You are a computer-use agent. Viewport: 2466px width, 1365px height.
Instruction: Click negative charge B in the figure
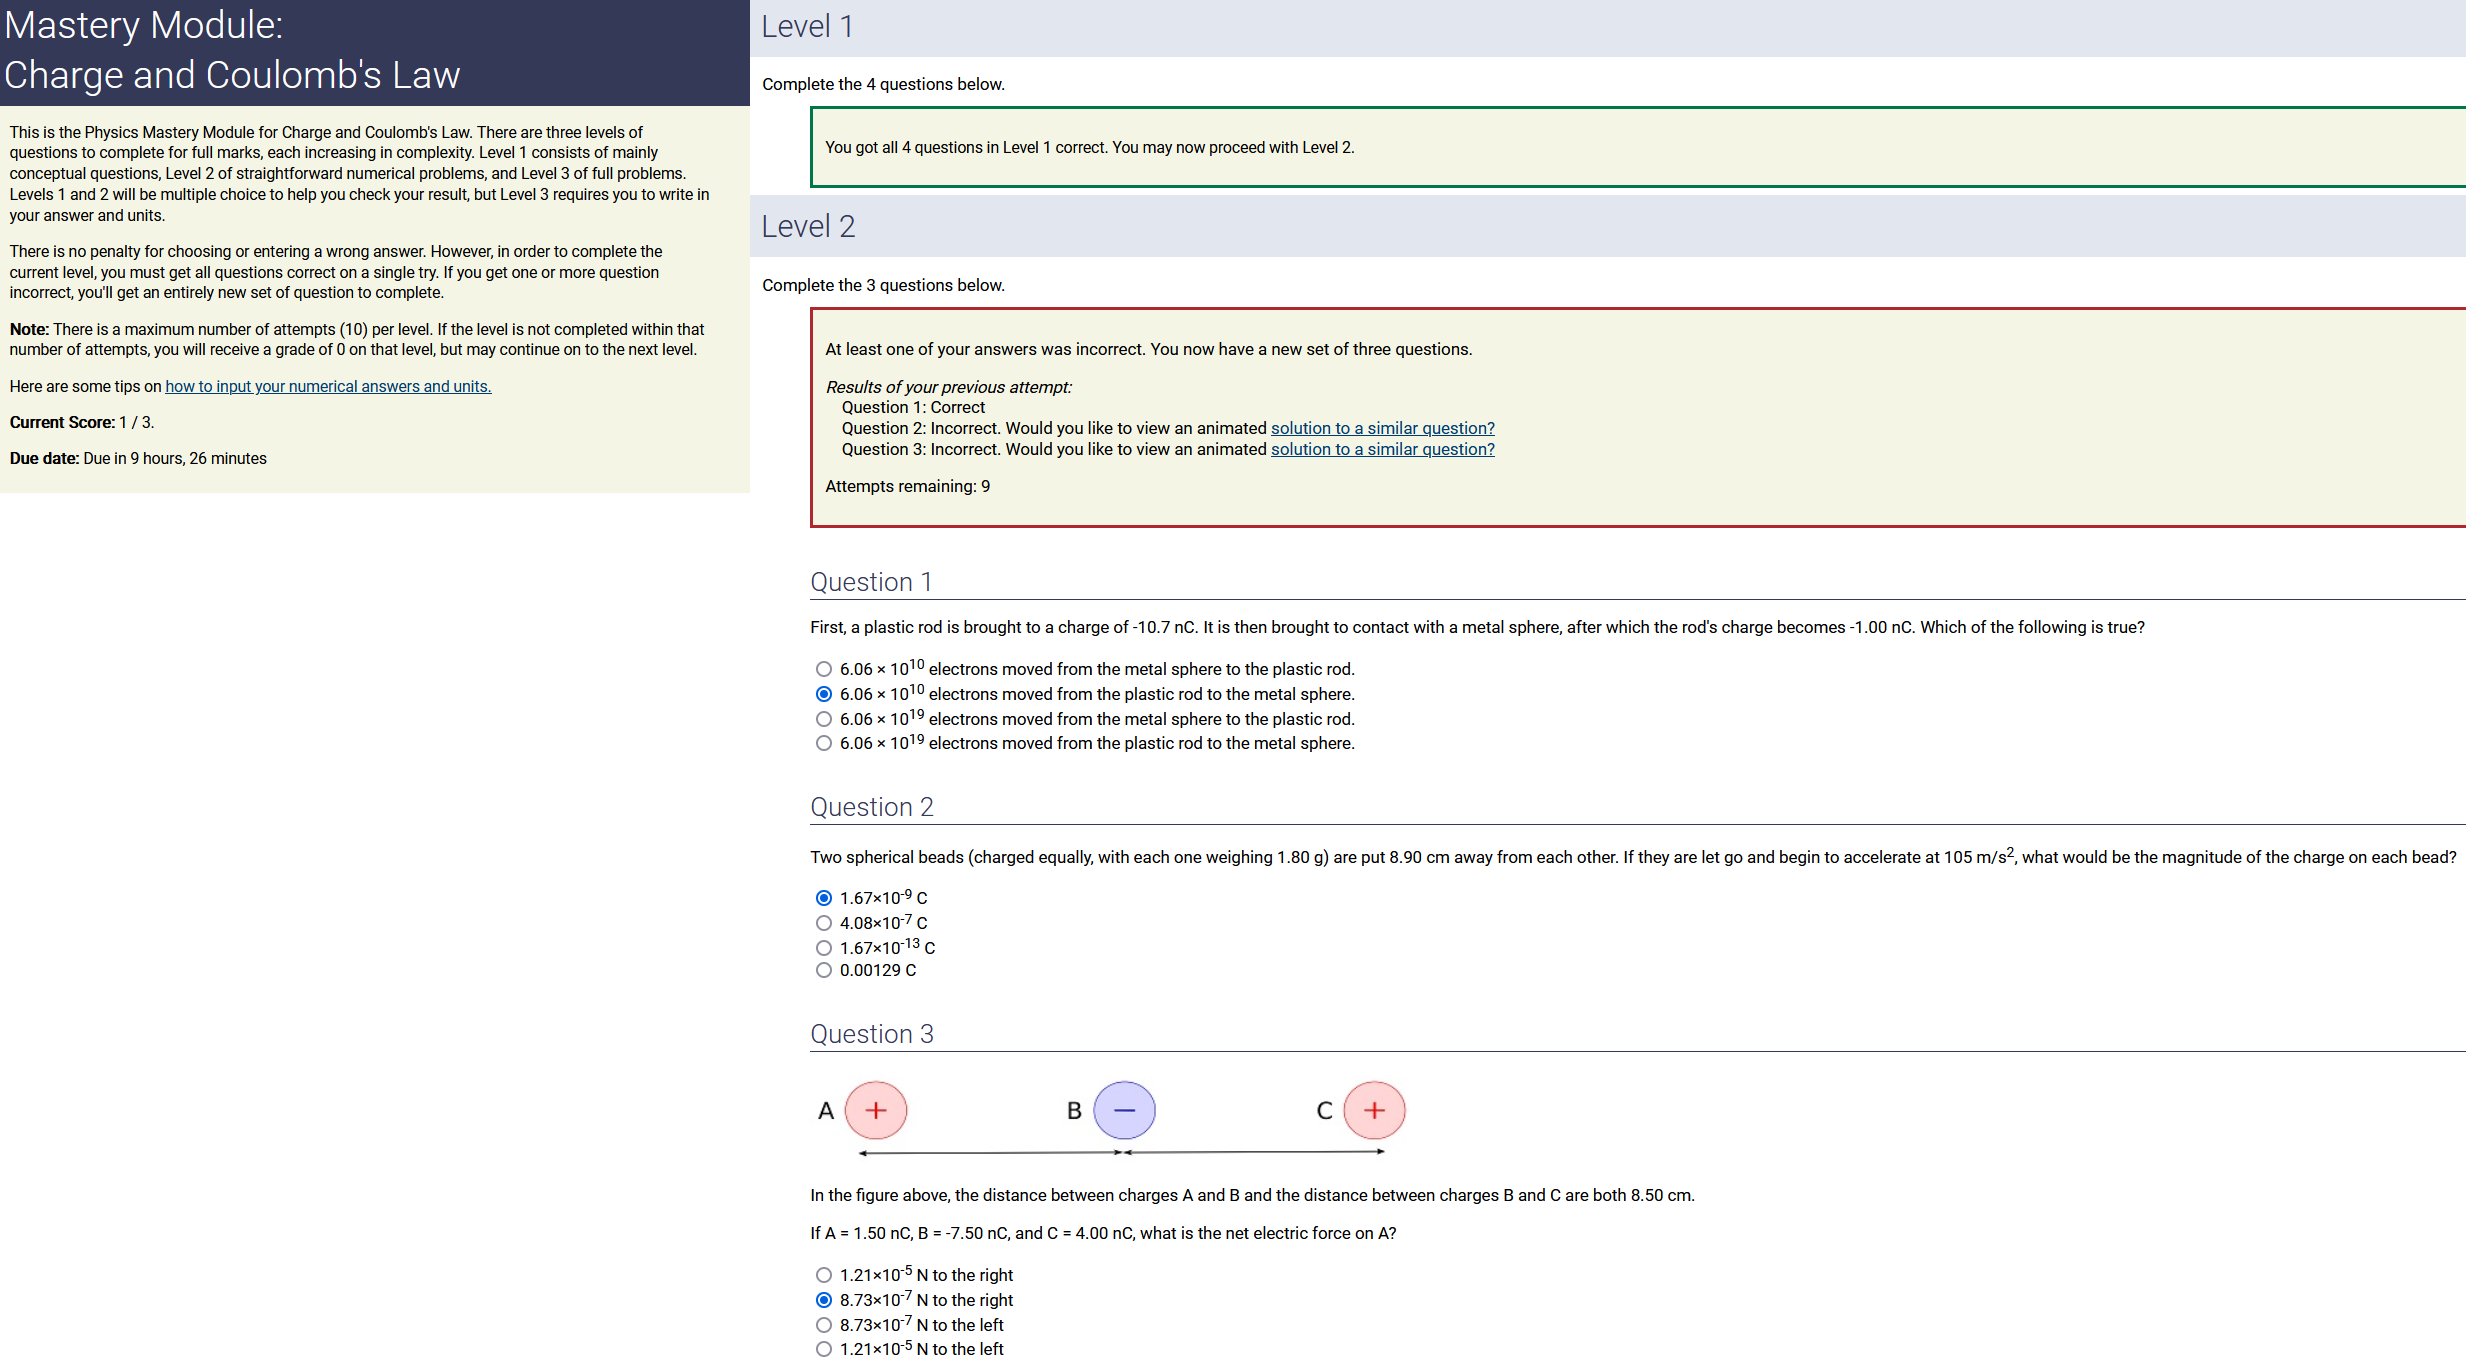tap(1124, 1110)
